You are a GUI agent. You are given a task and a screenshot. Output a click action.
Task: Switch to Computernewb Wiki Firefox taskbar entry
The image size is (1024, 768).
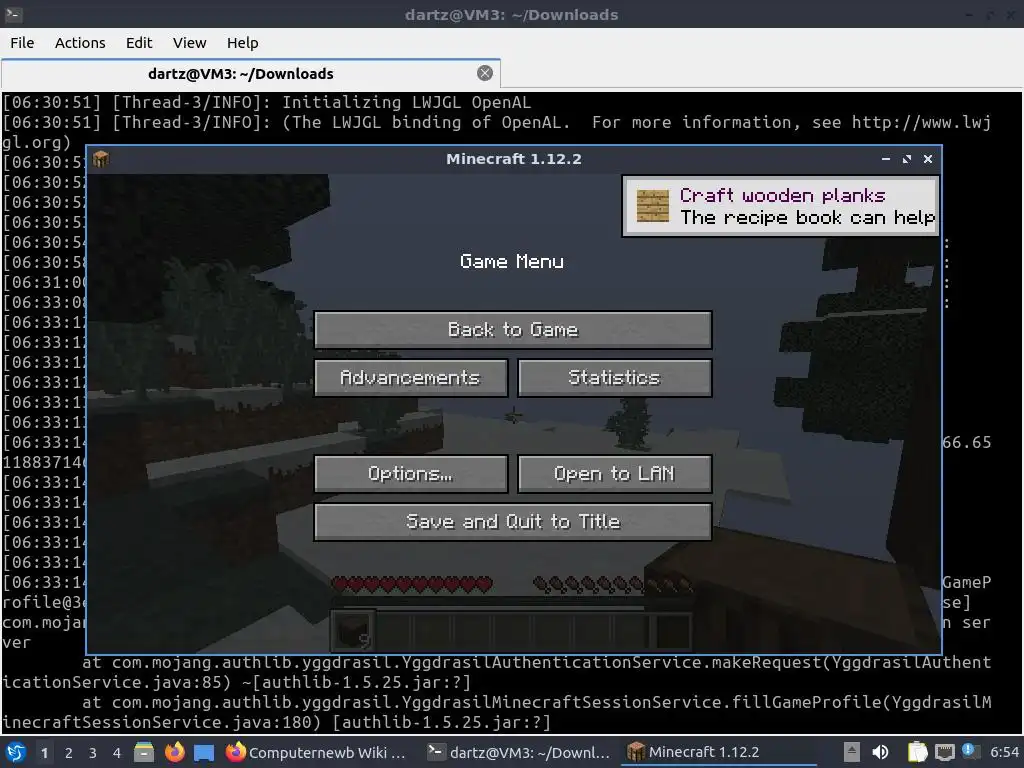pyautogui.click(x=316, y=752)
